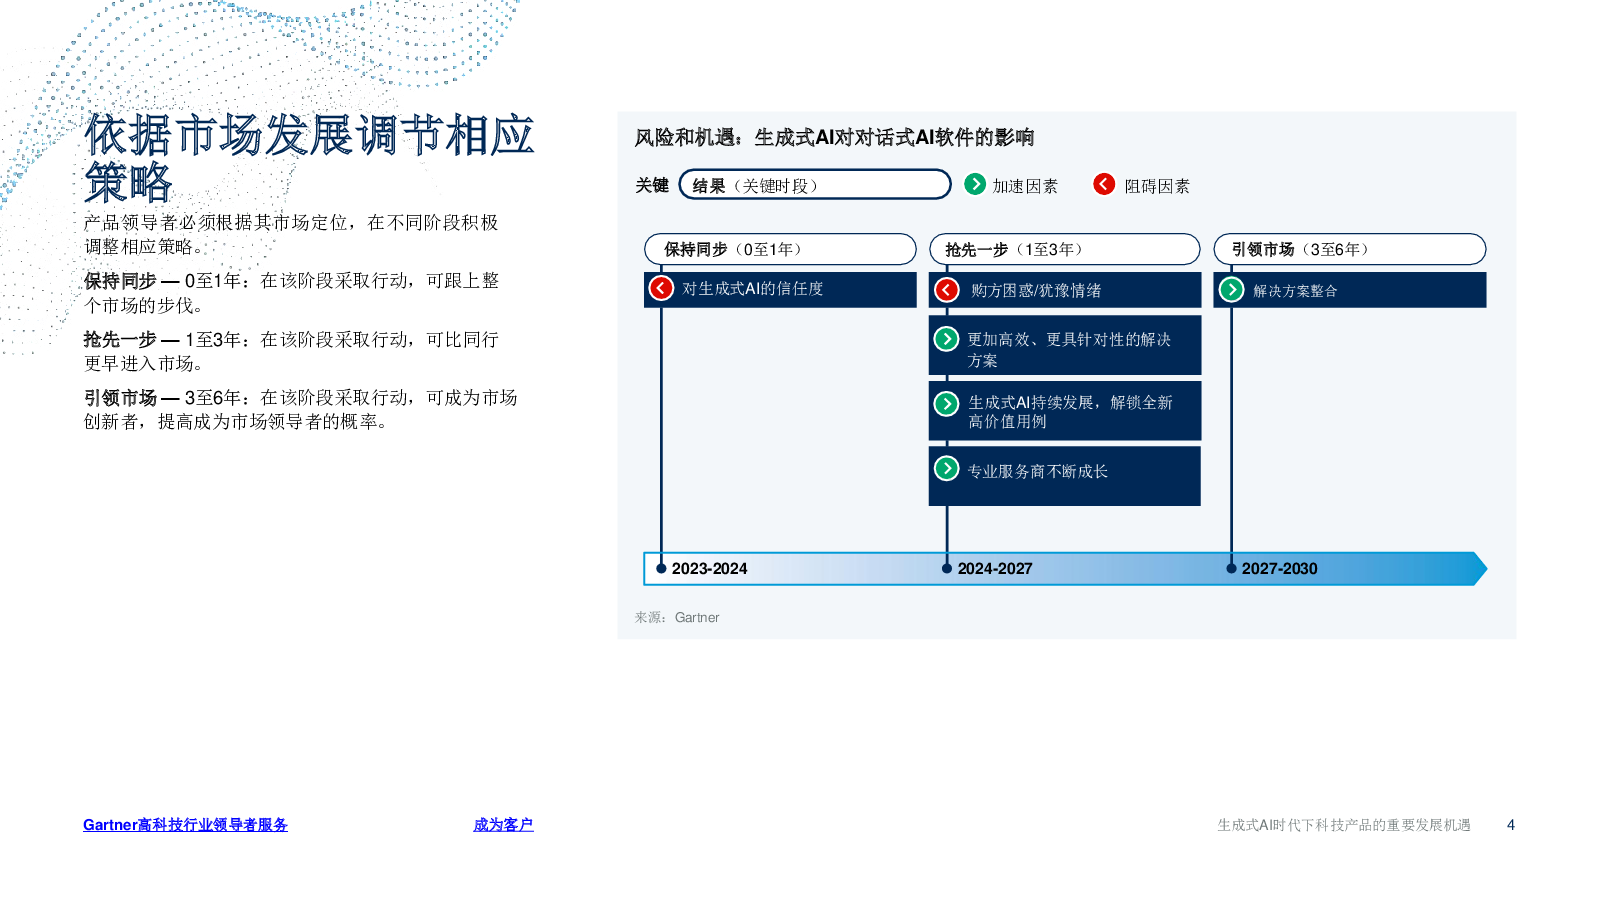
Task: Click the green accelerator icon in legend
Action: click(975, 184)
